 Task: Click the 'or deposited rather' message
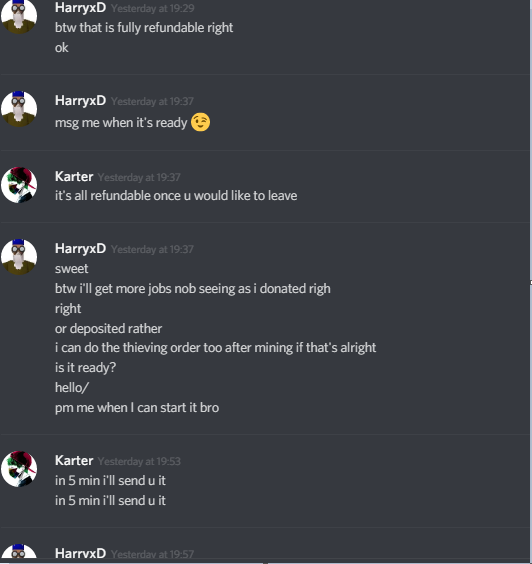click(108, 328)
